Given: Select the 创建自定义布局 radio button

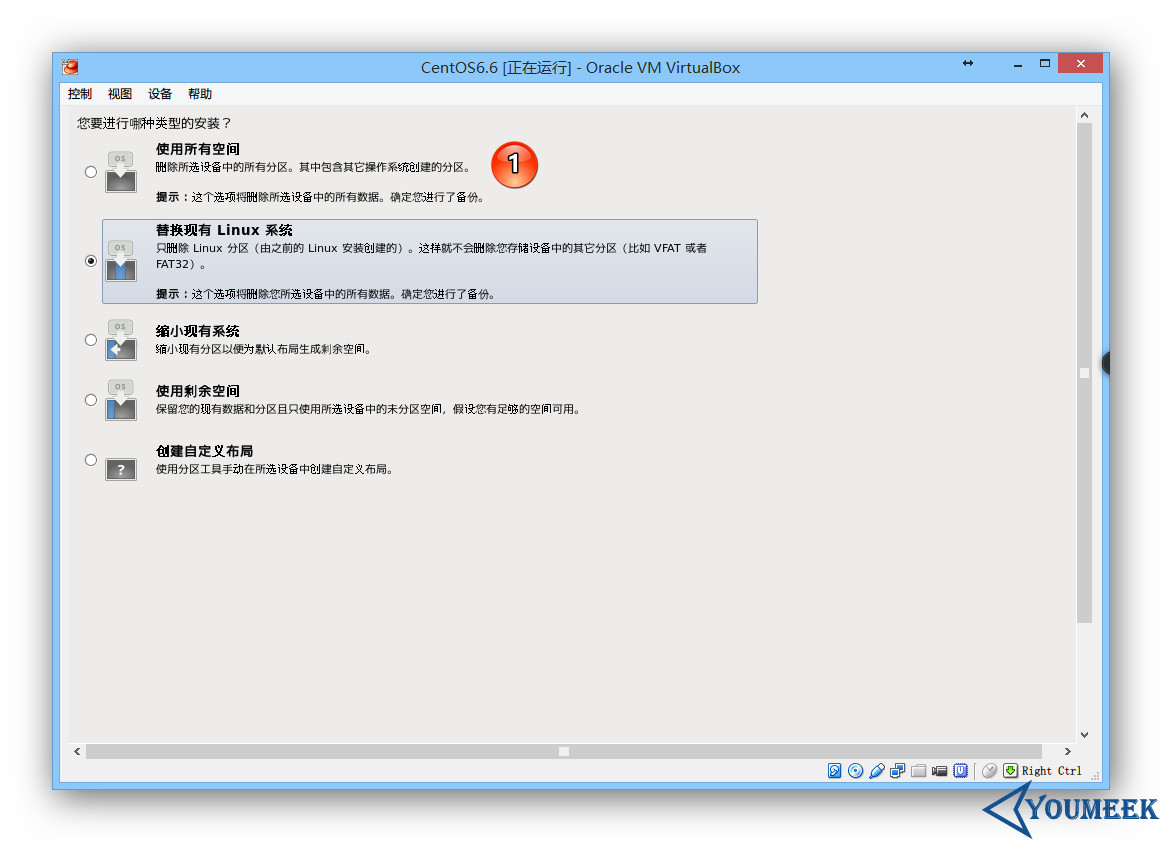Looking at the screenshot, I should (90, 459).
